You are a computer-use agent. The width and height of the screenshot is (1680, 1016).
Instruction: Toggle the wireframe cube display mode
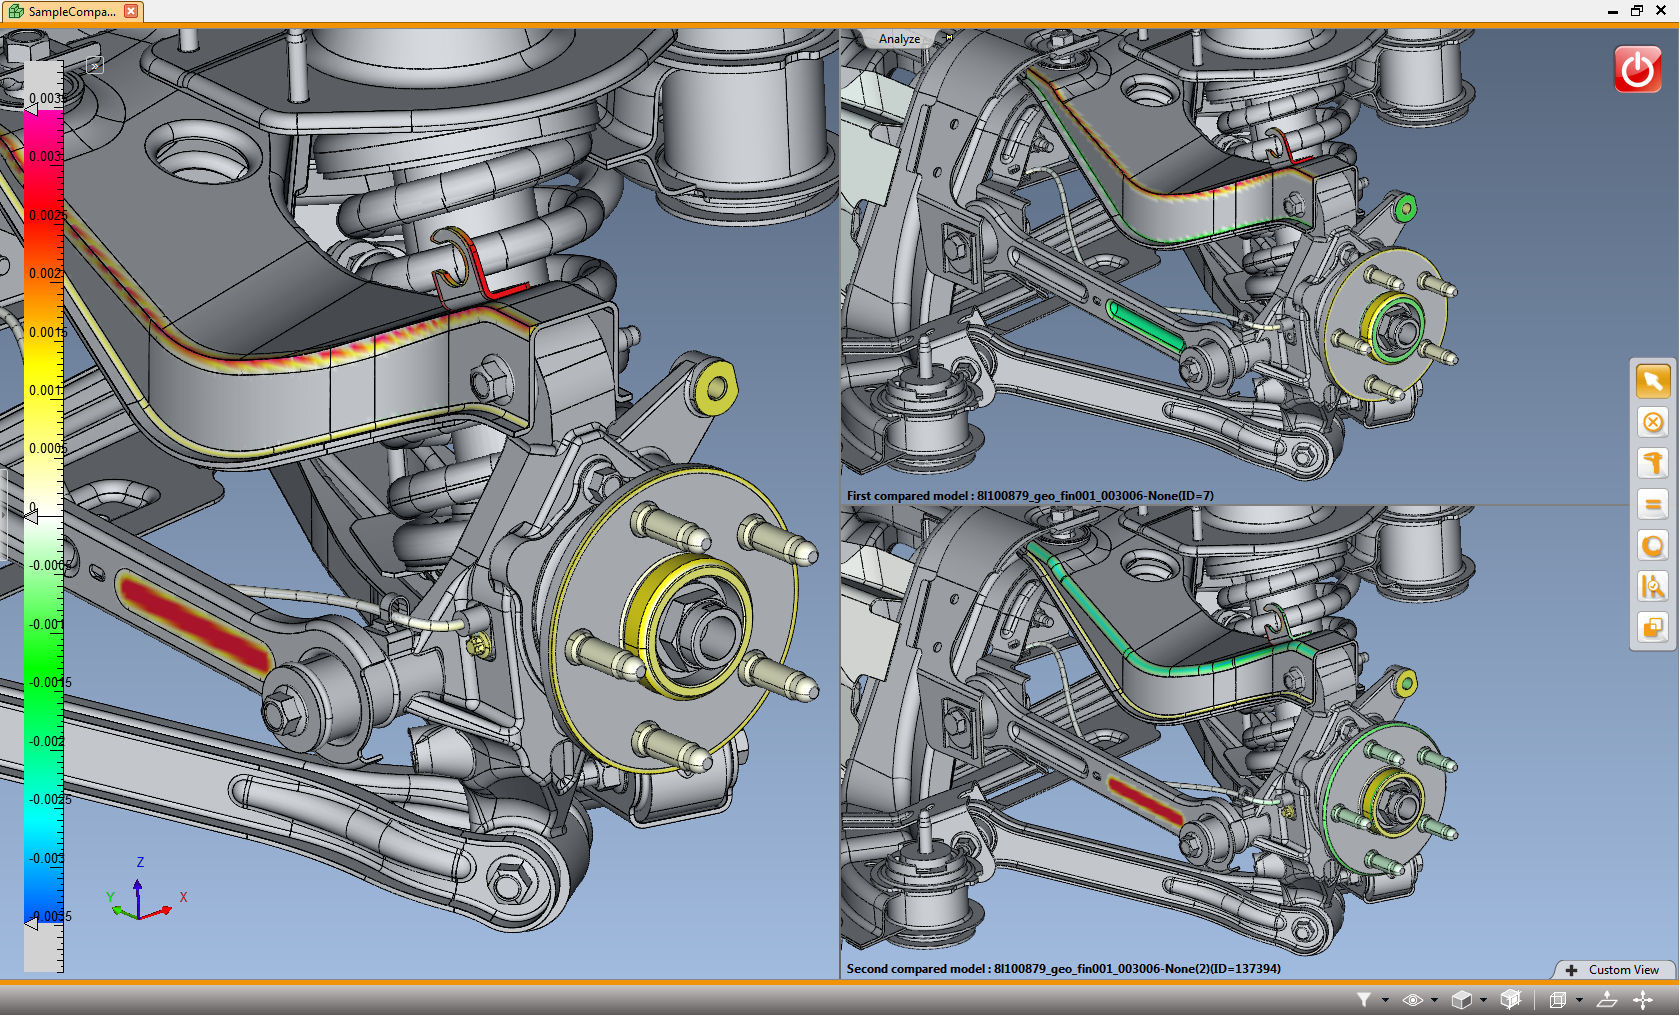pyautogui.click(x=1557, y=999)
